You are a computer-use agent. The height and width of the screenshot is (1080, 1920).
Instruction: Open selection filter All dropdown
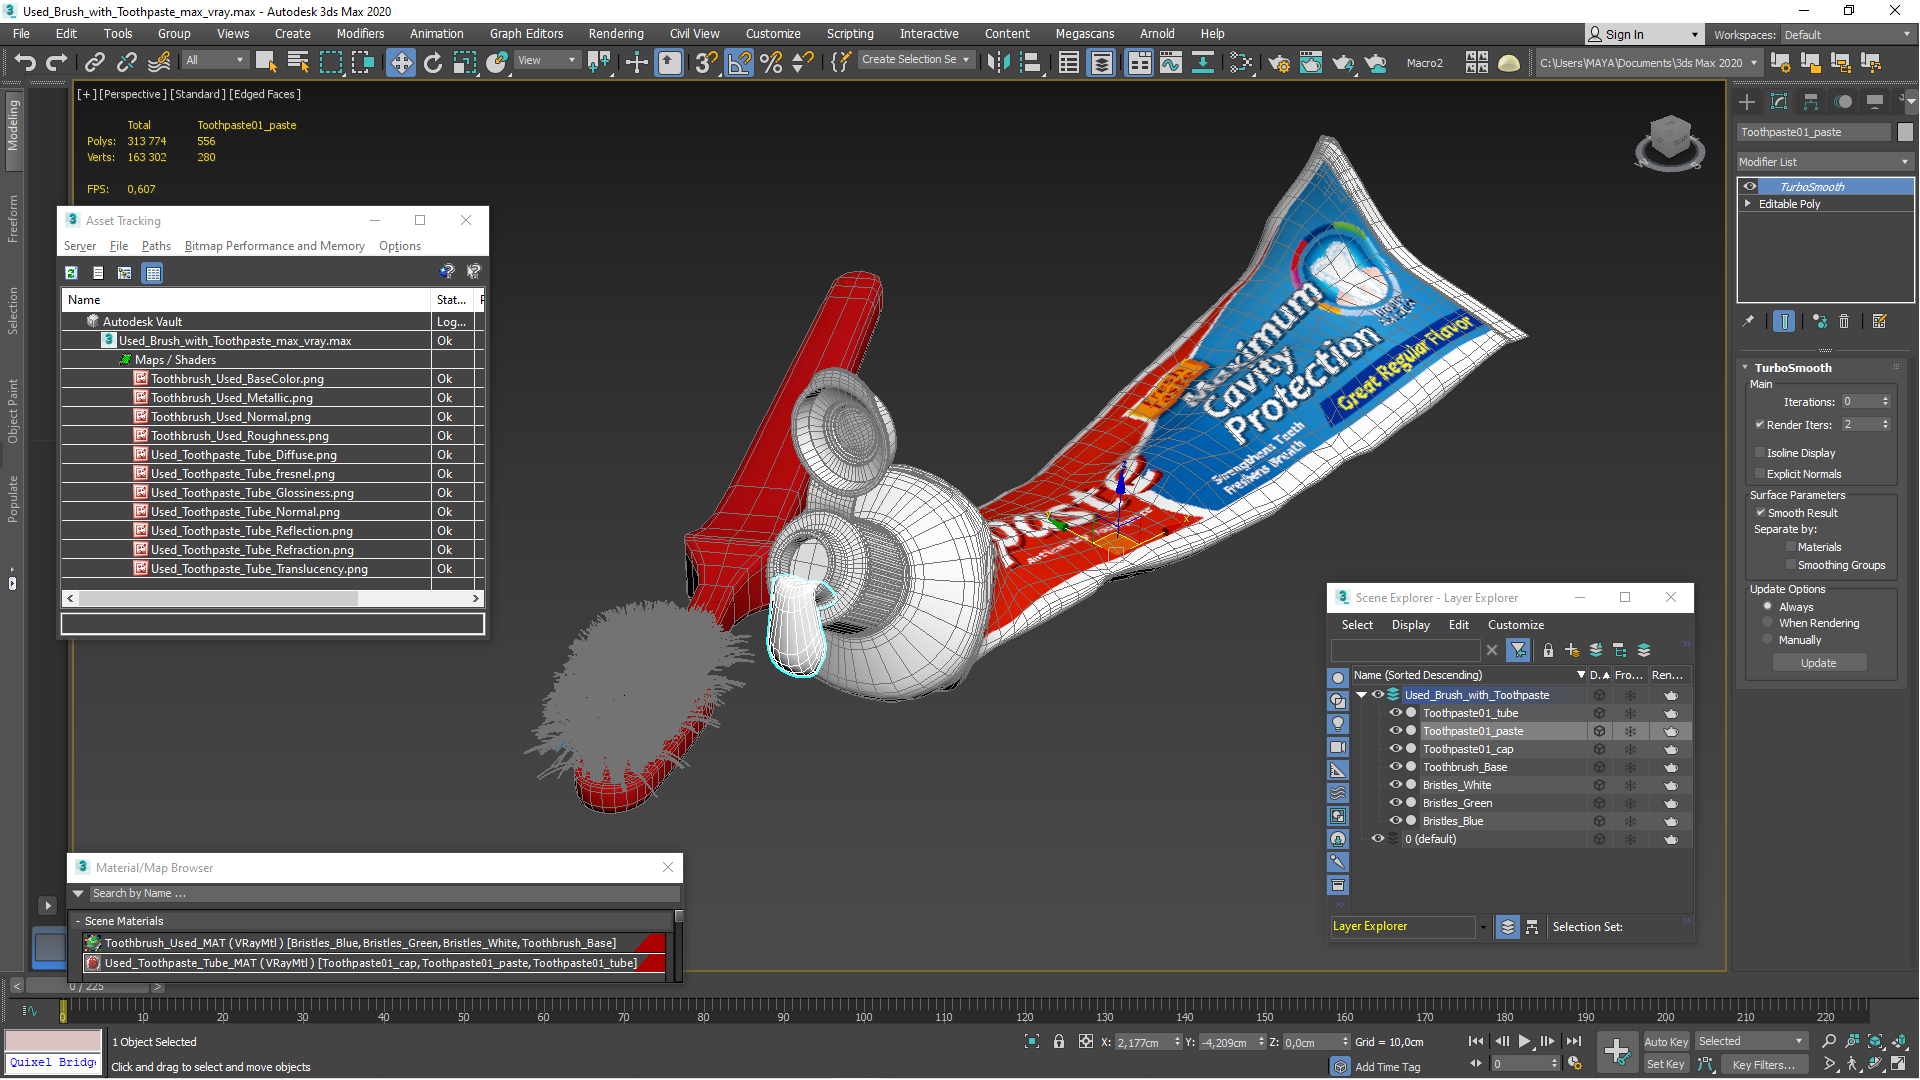(x=215, y=60)
